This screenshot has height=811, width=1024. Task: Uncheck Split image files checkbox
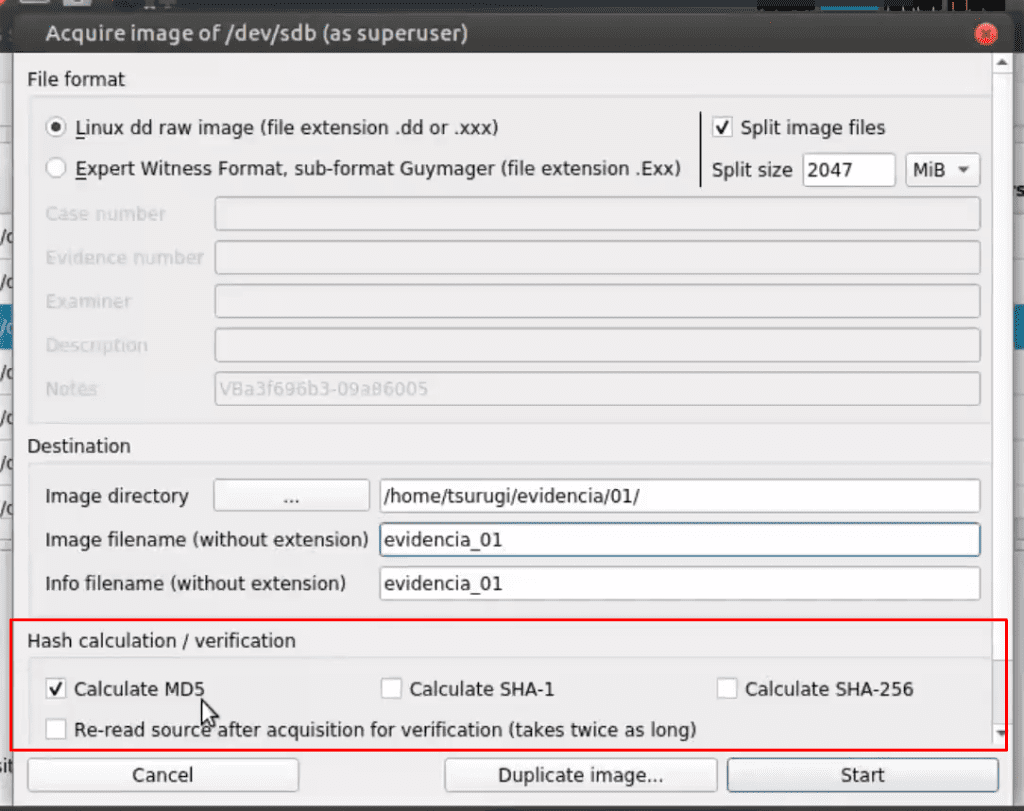click(x=722, y=127)
